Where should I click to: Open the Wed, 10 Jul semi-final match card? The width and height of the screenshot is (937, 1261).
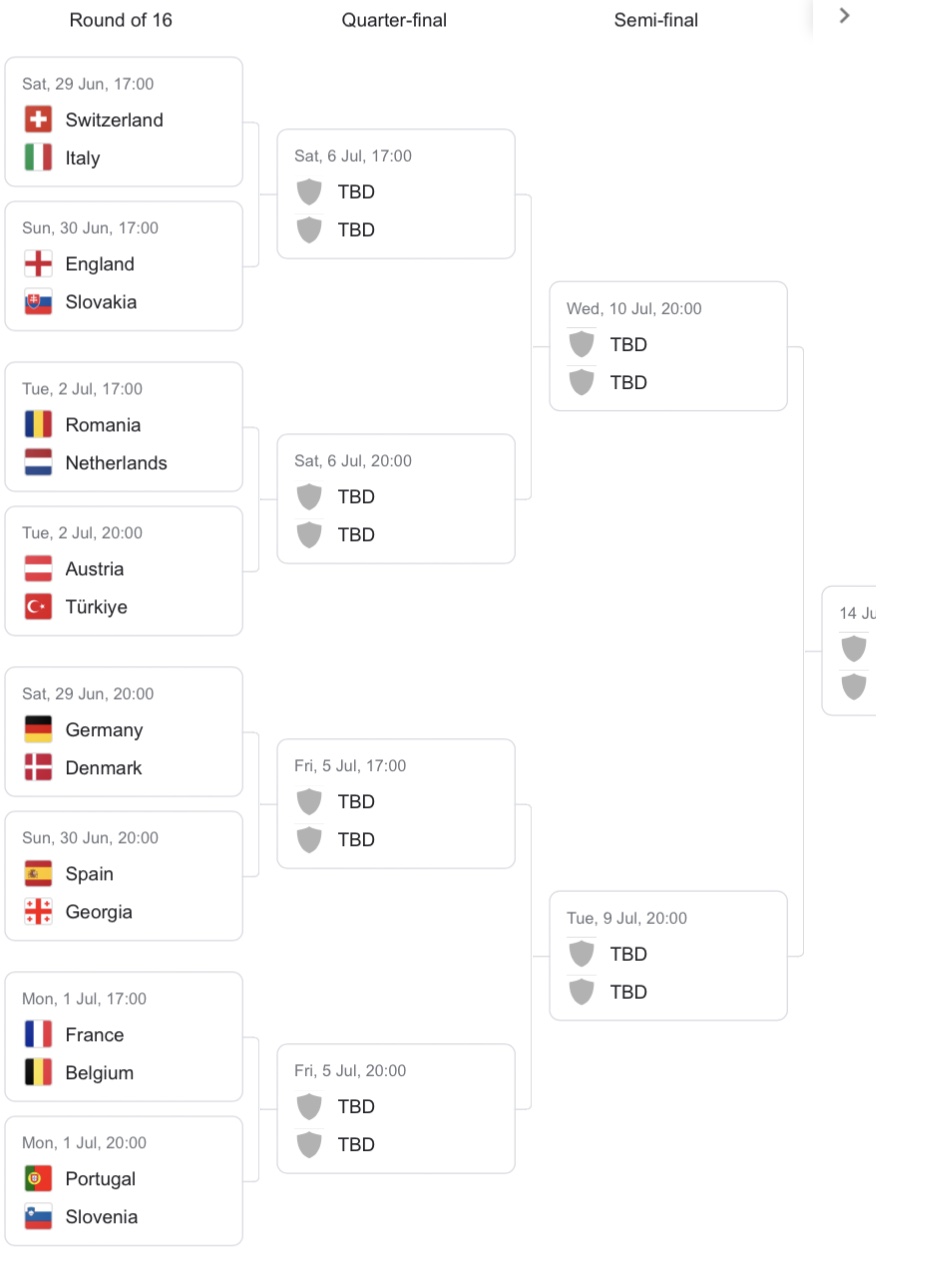(x=668, y=346)
